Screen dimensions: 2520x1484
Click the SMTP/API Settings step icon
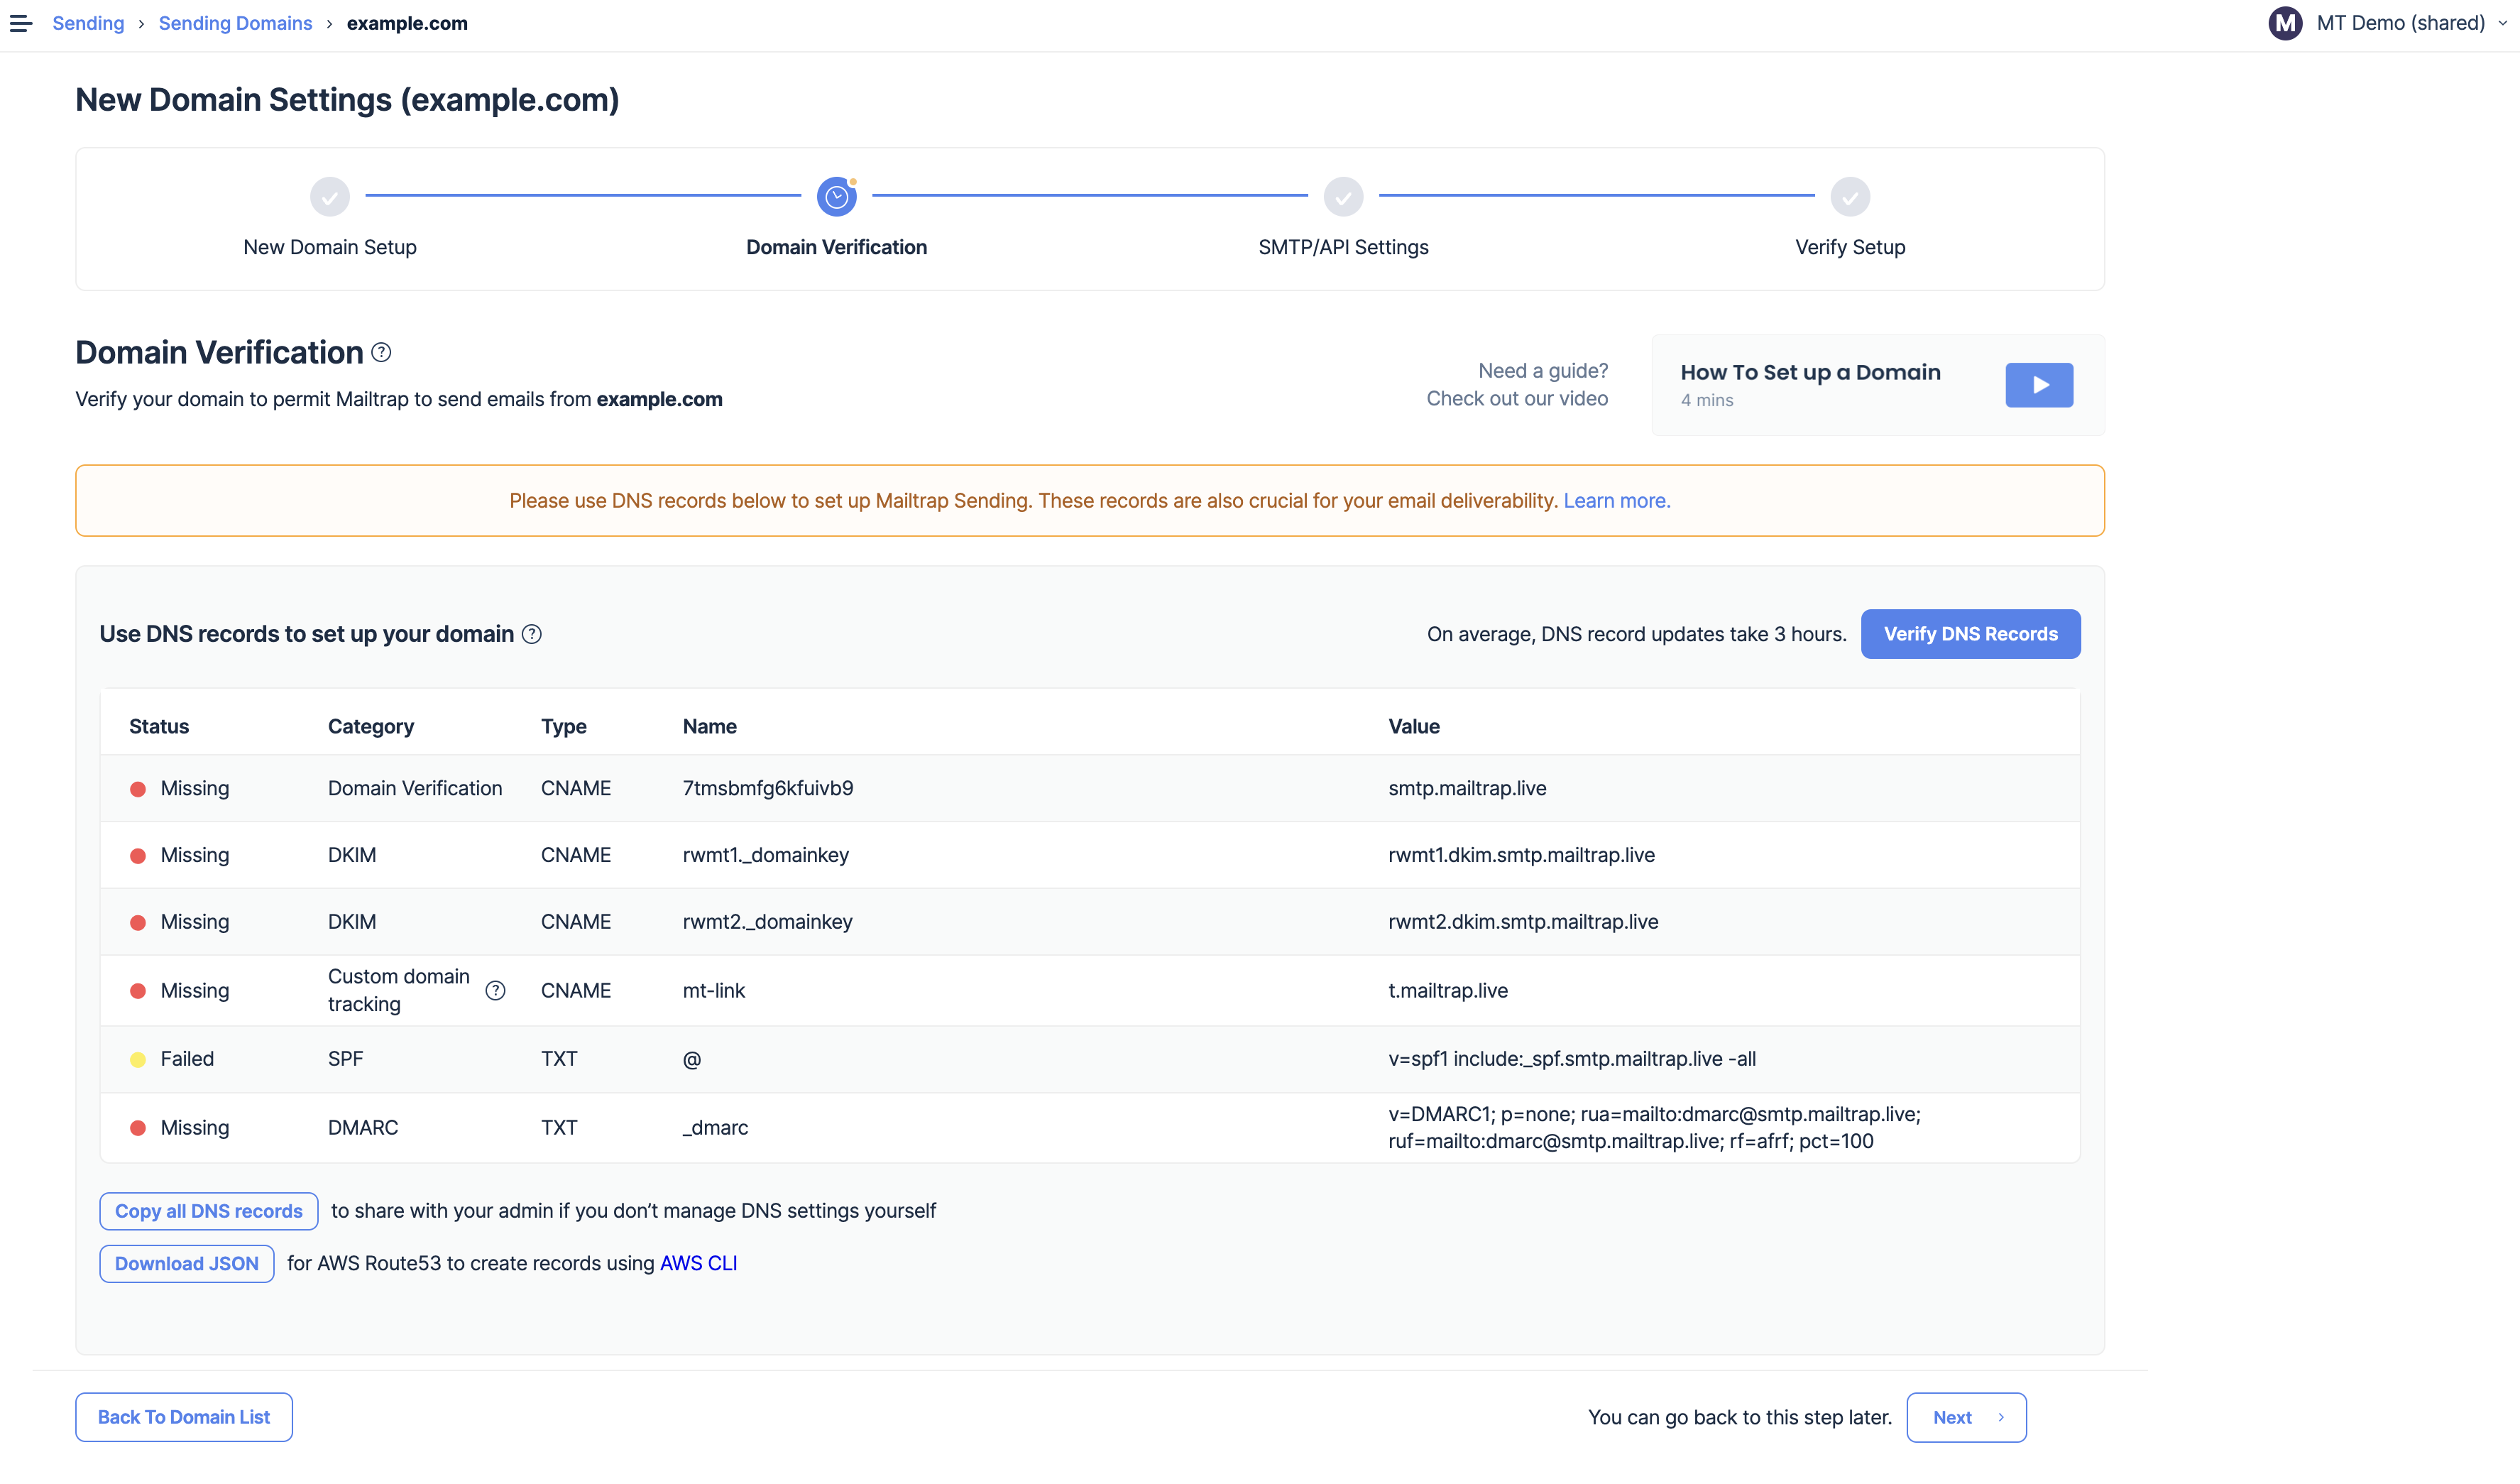click(x=1343, y=197)
